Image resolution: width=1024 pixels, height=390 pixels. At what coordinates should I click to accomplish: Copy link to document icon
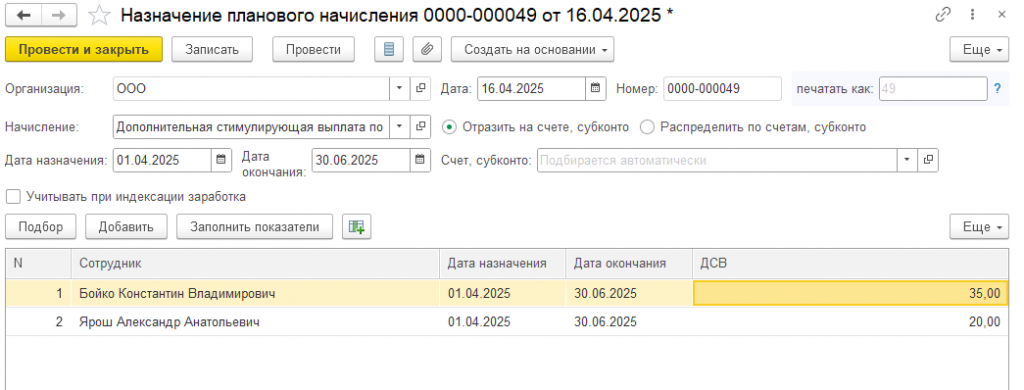point(943,15)
